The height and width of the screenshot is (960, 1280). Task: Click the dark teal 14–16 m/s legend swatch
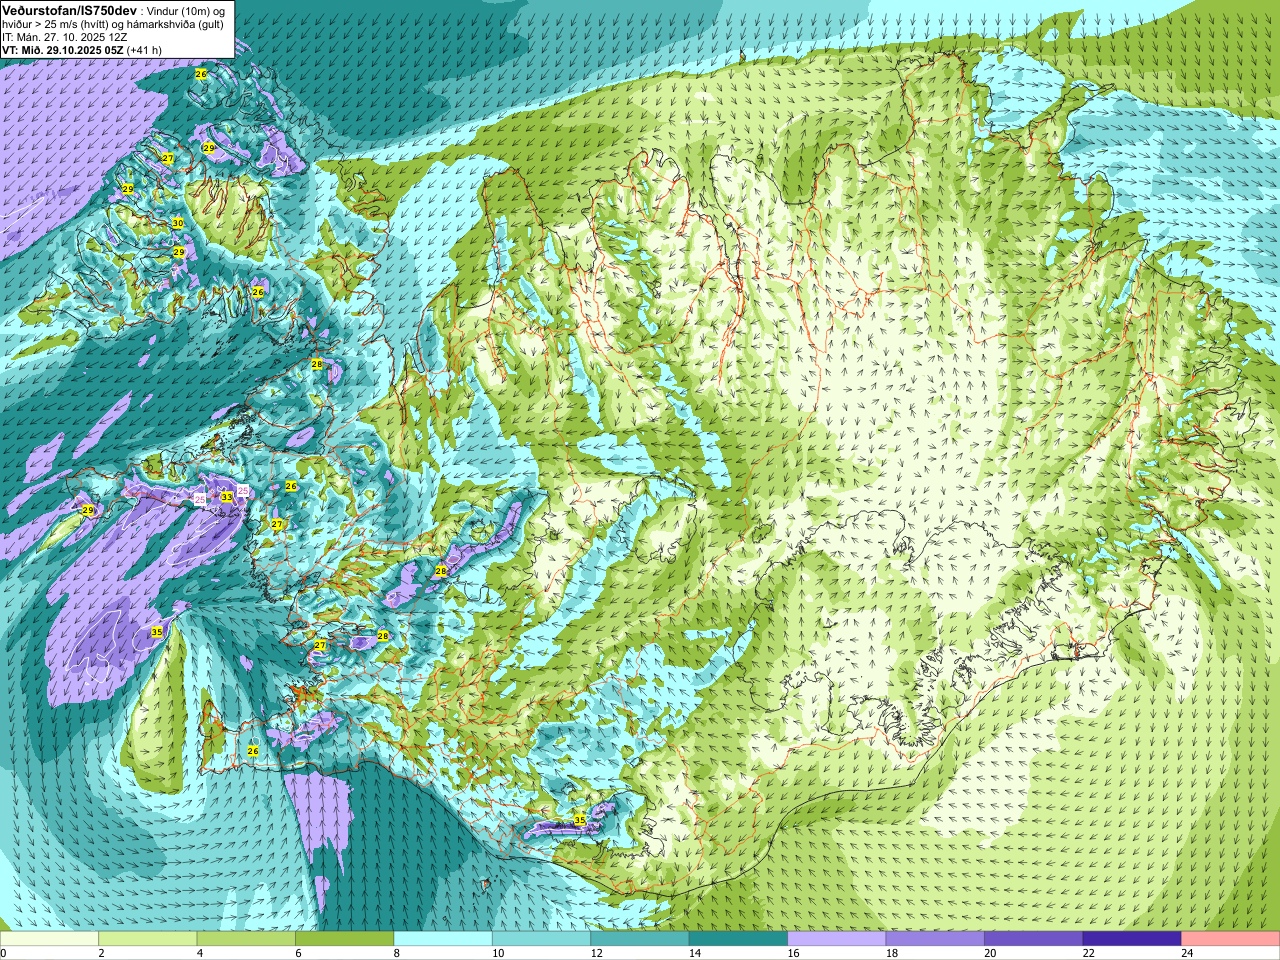(x=738, y=939)
